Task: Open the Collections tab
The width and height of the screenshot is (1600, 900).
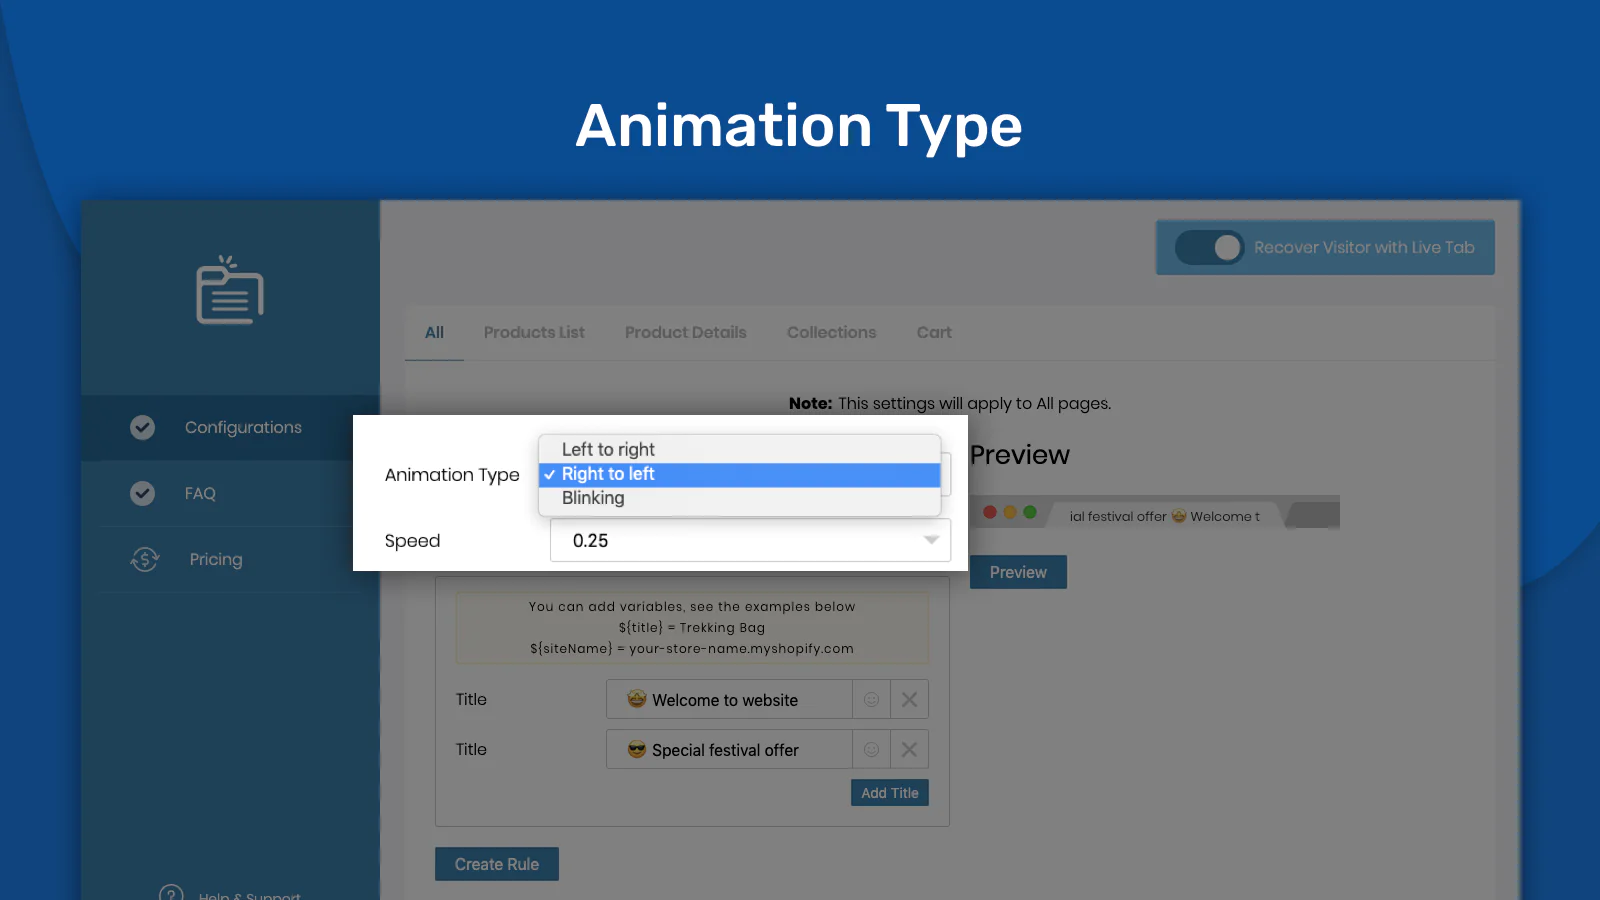Action: (831, 333)
